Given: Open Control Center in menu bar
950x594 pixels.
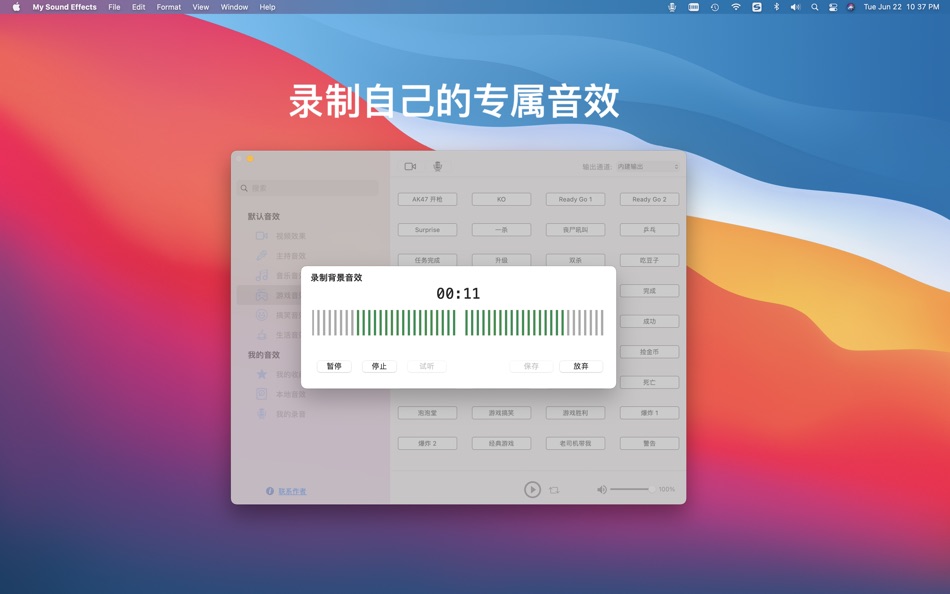Looking at the screenshot, I should pyautogui.click(x=833, y=7).
